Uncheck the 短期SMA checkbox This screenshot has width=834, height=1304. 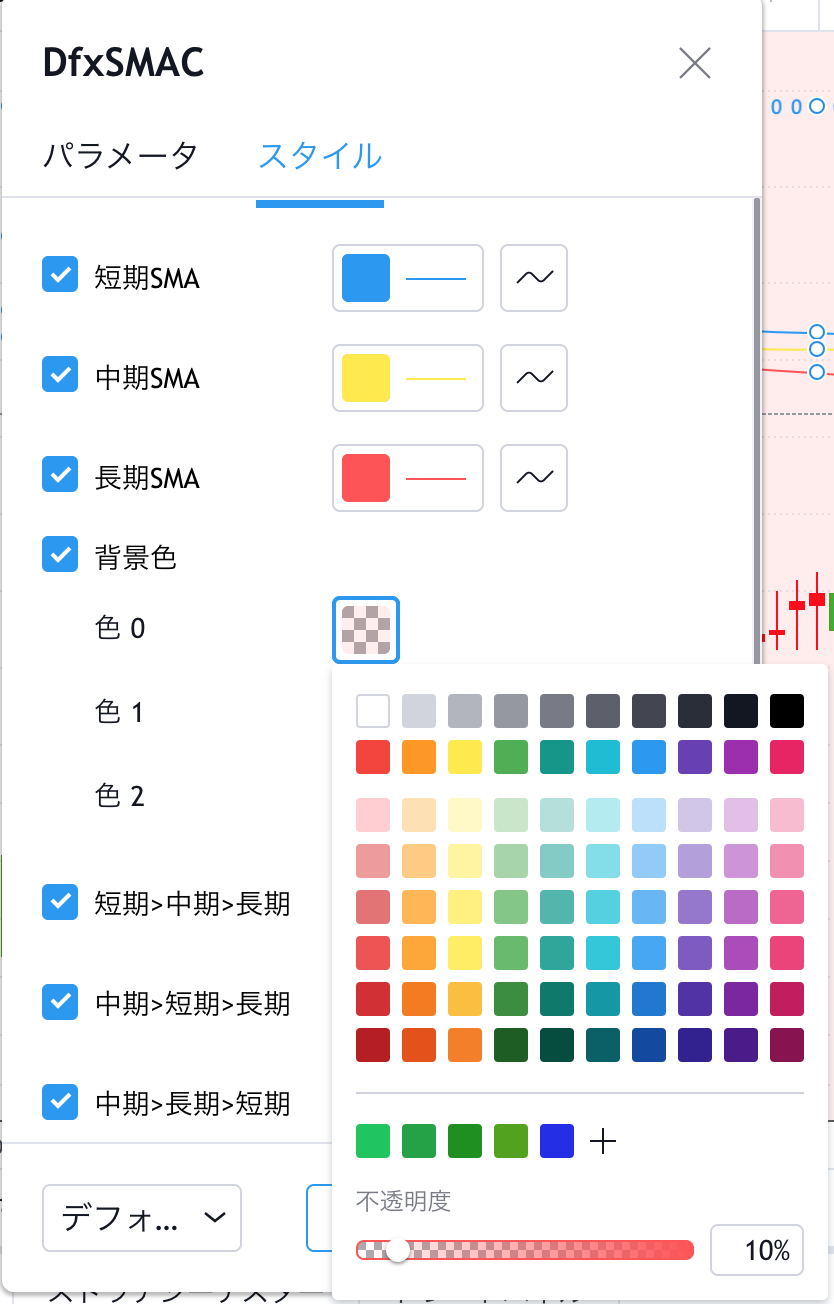click(60, 274)
